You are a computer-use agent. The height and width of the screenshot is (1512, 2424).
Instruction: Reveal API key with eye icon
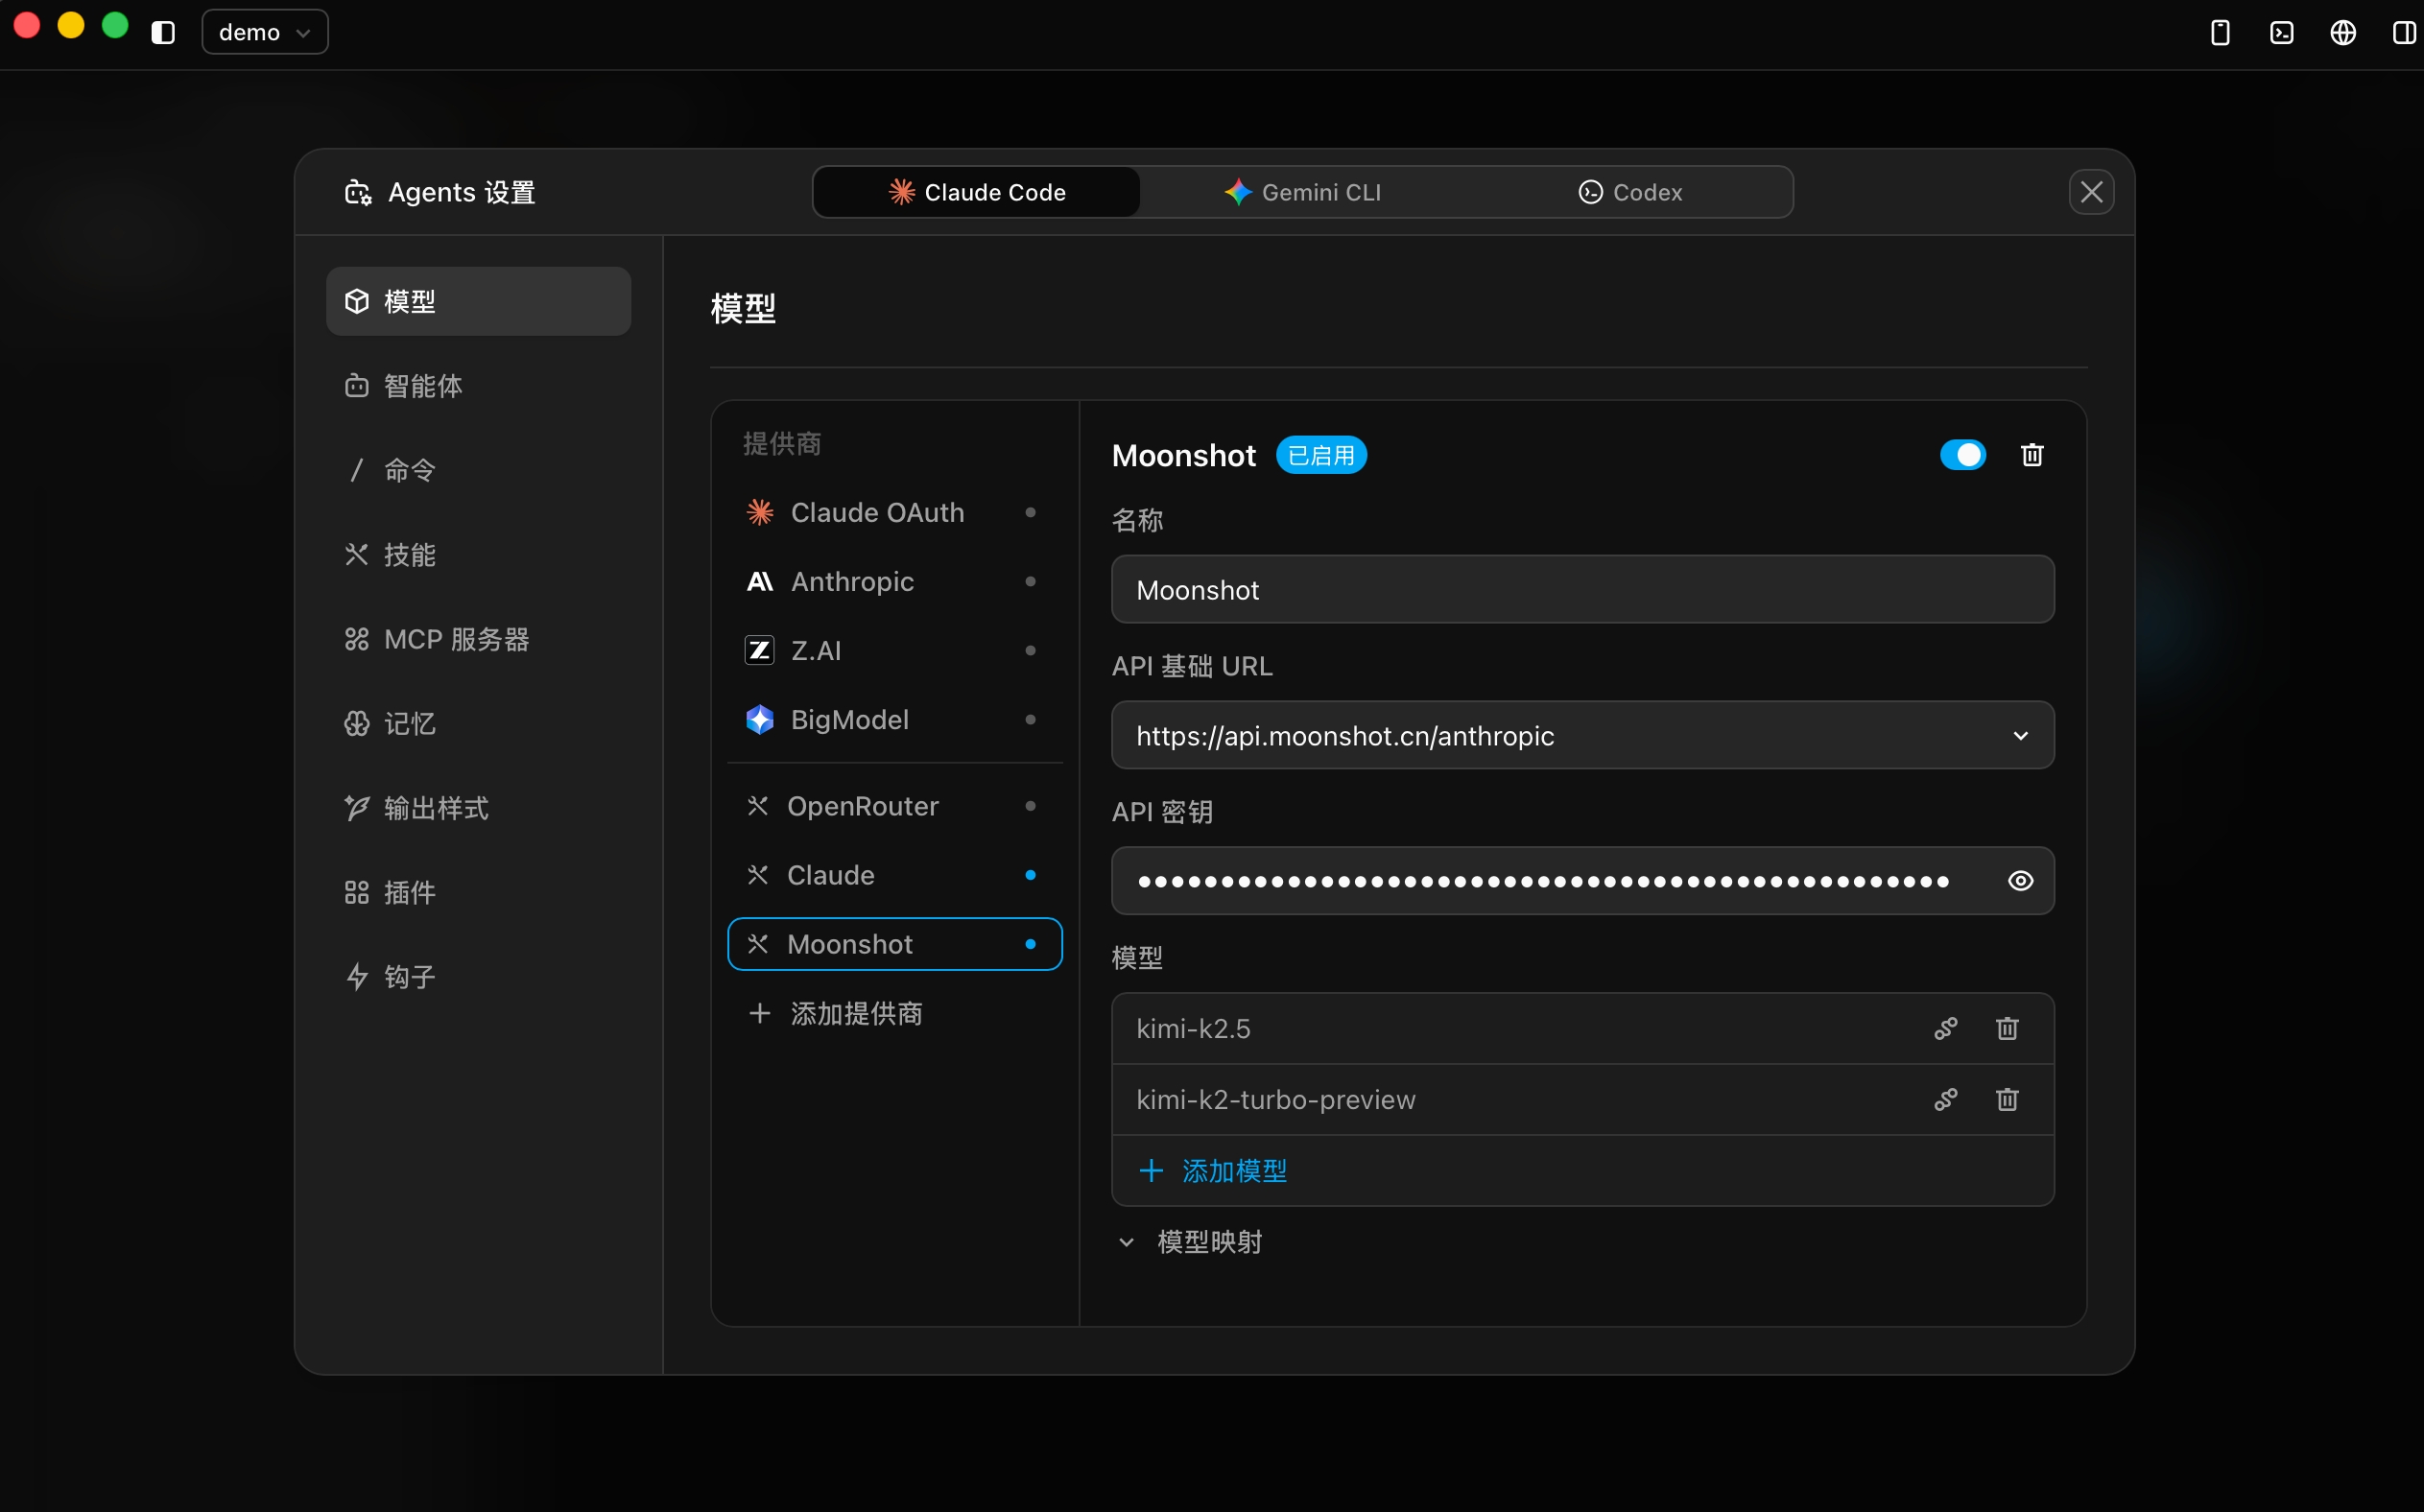pyautogui.click(x=2020, y=880)
